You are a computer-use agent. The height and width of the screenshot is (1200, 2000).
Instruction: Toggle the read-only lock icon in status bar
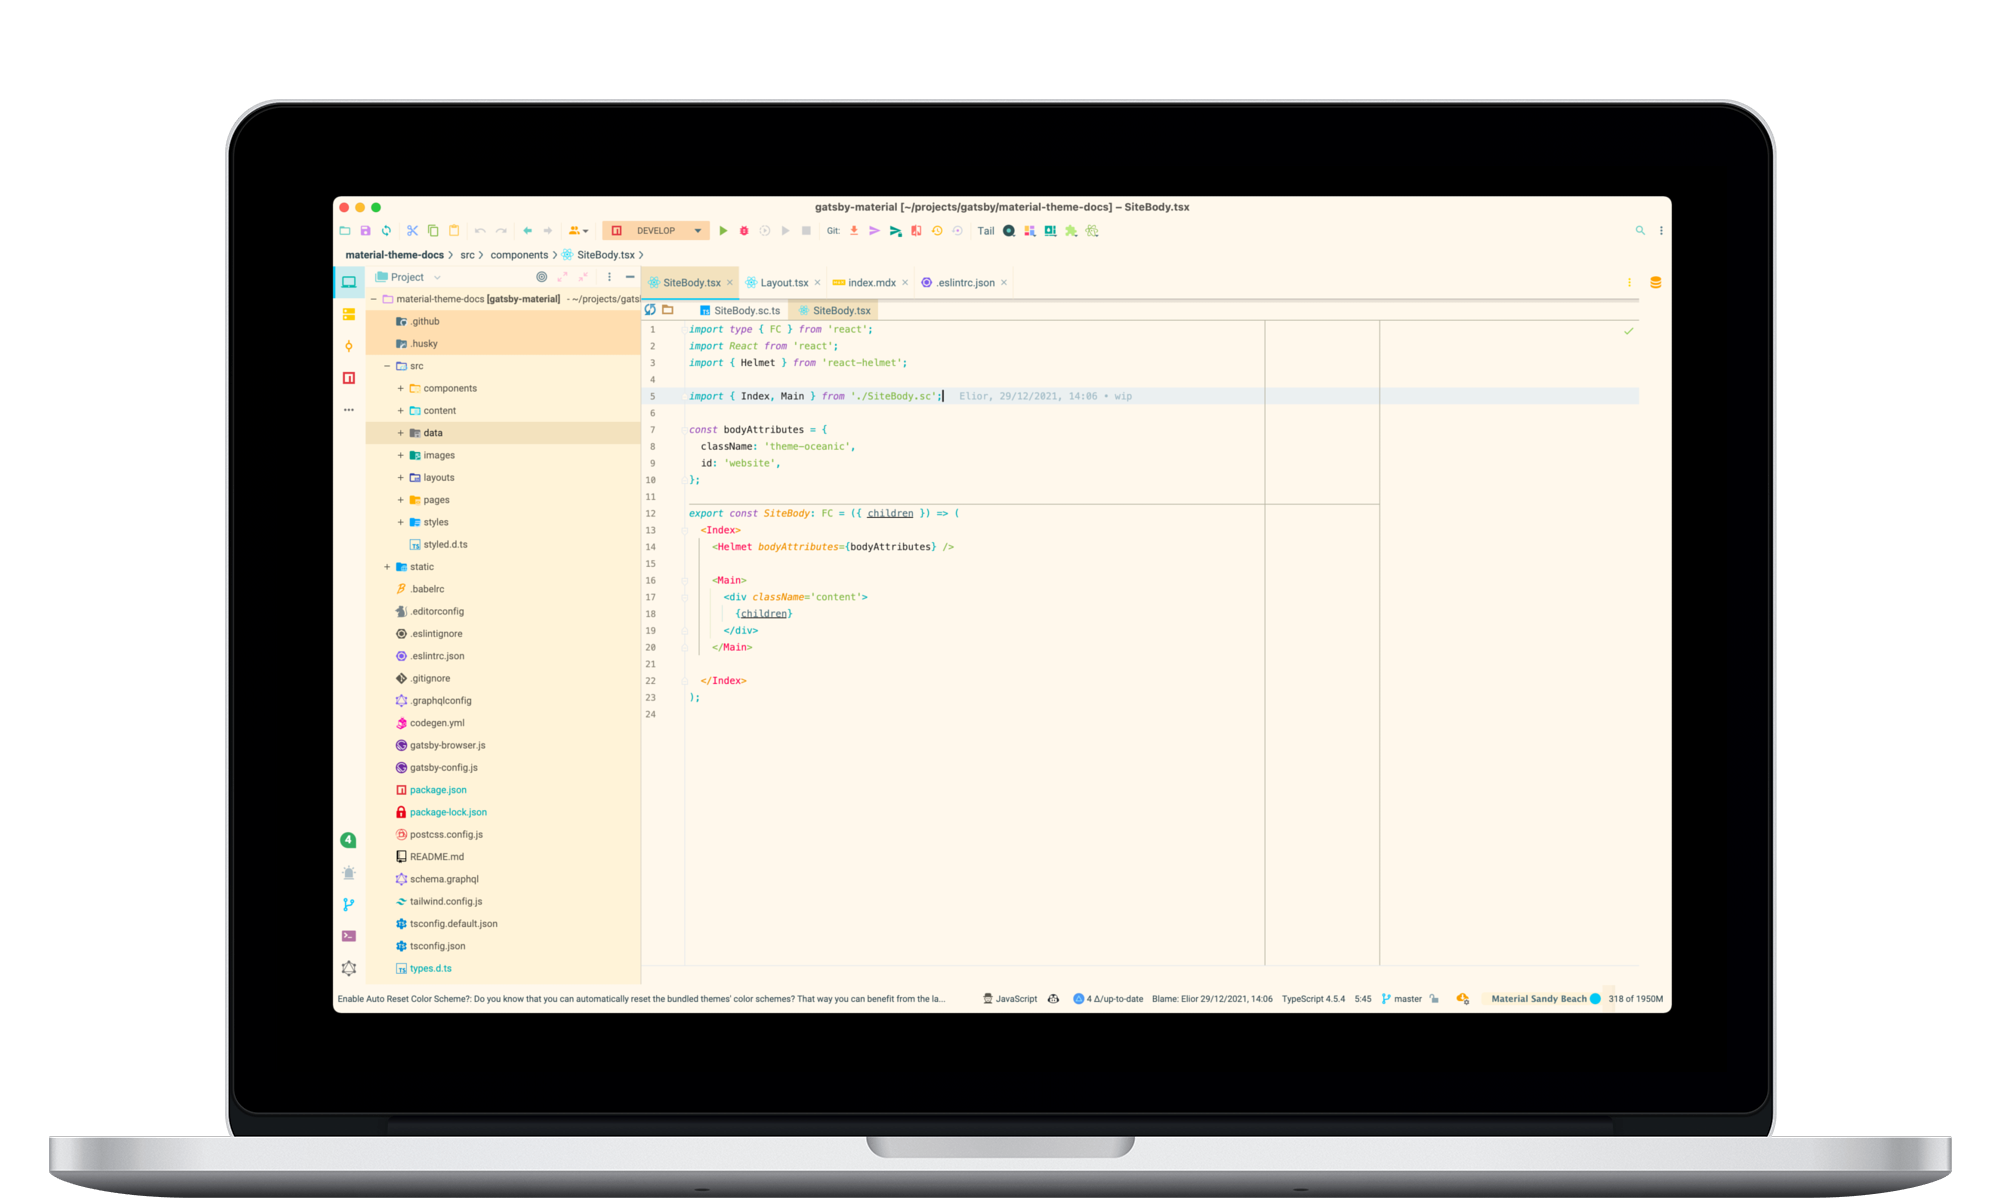1434,999
